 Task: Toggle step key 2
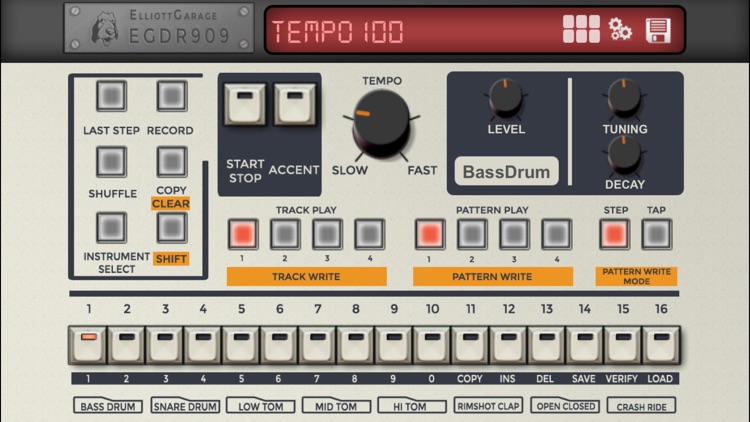[x=126, y=345]
